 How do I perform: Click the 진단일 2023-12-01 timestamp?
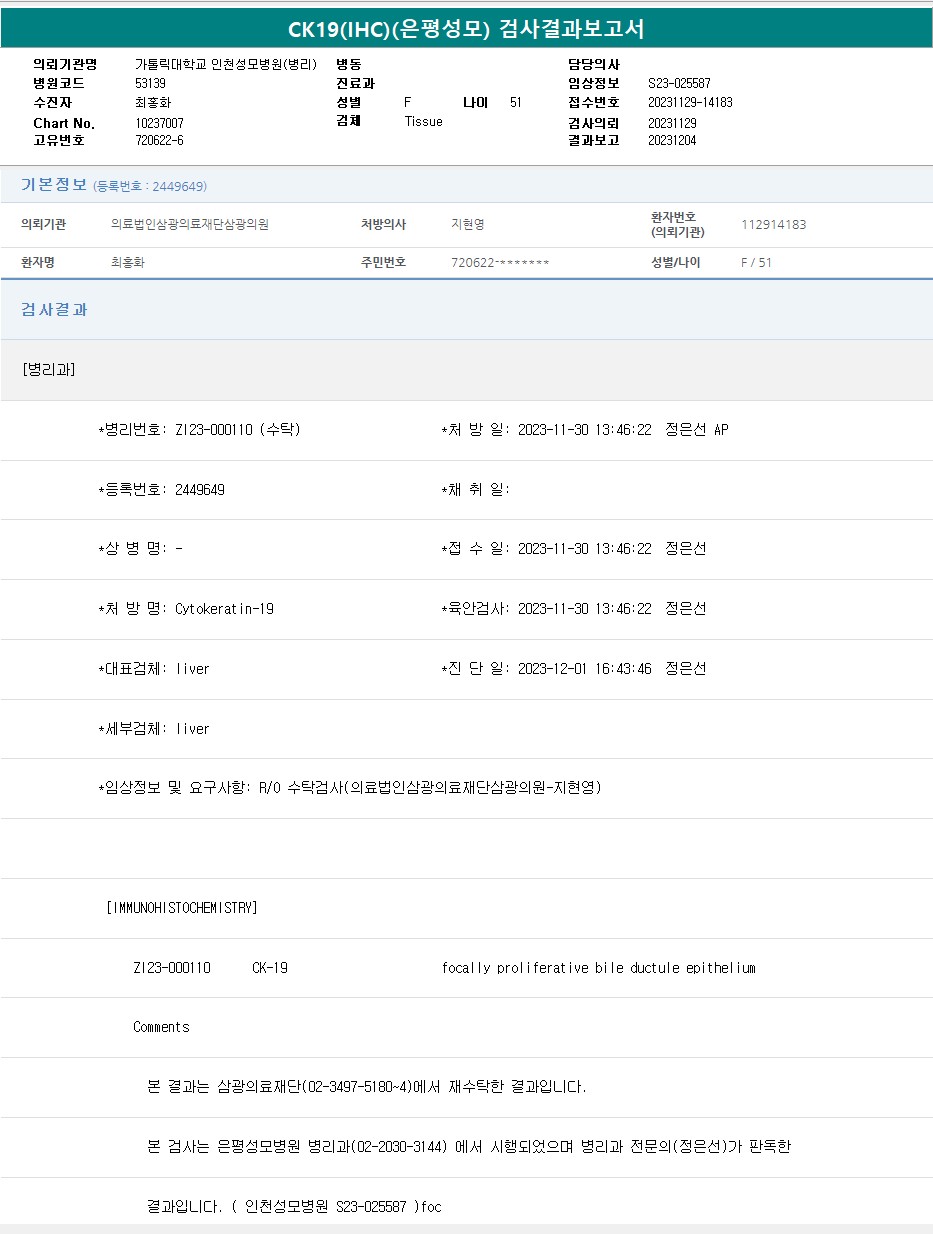coord(584,669)
